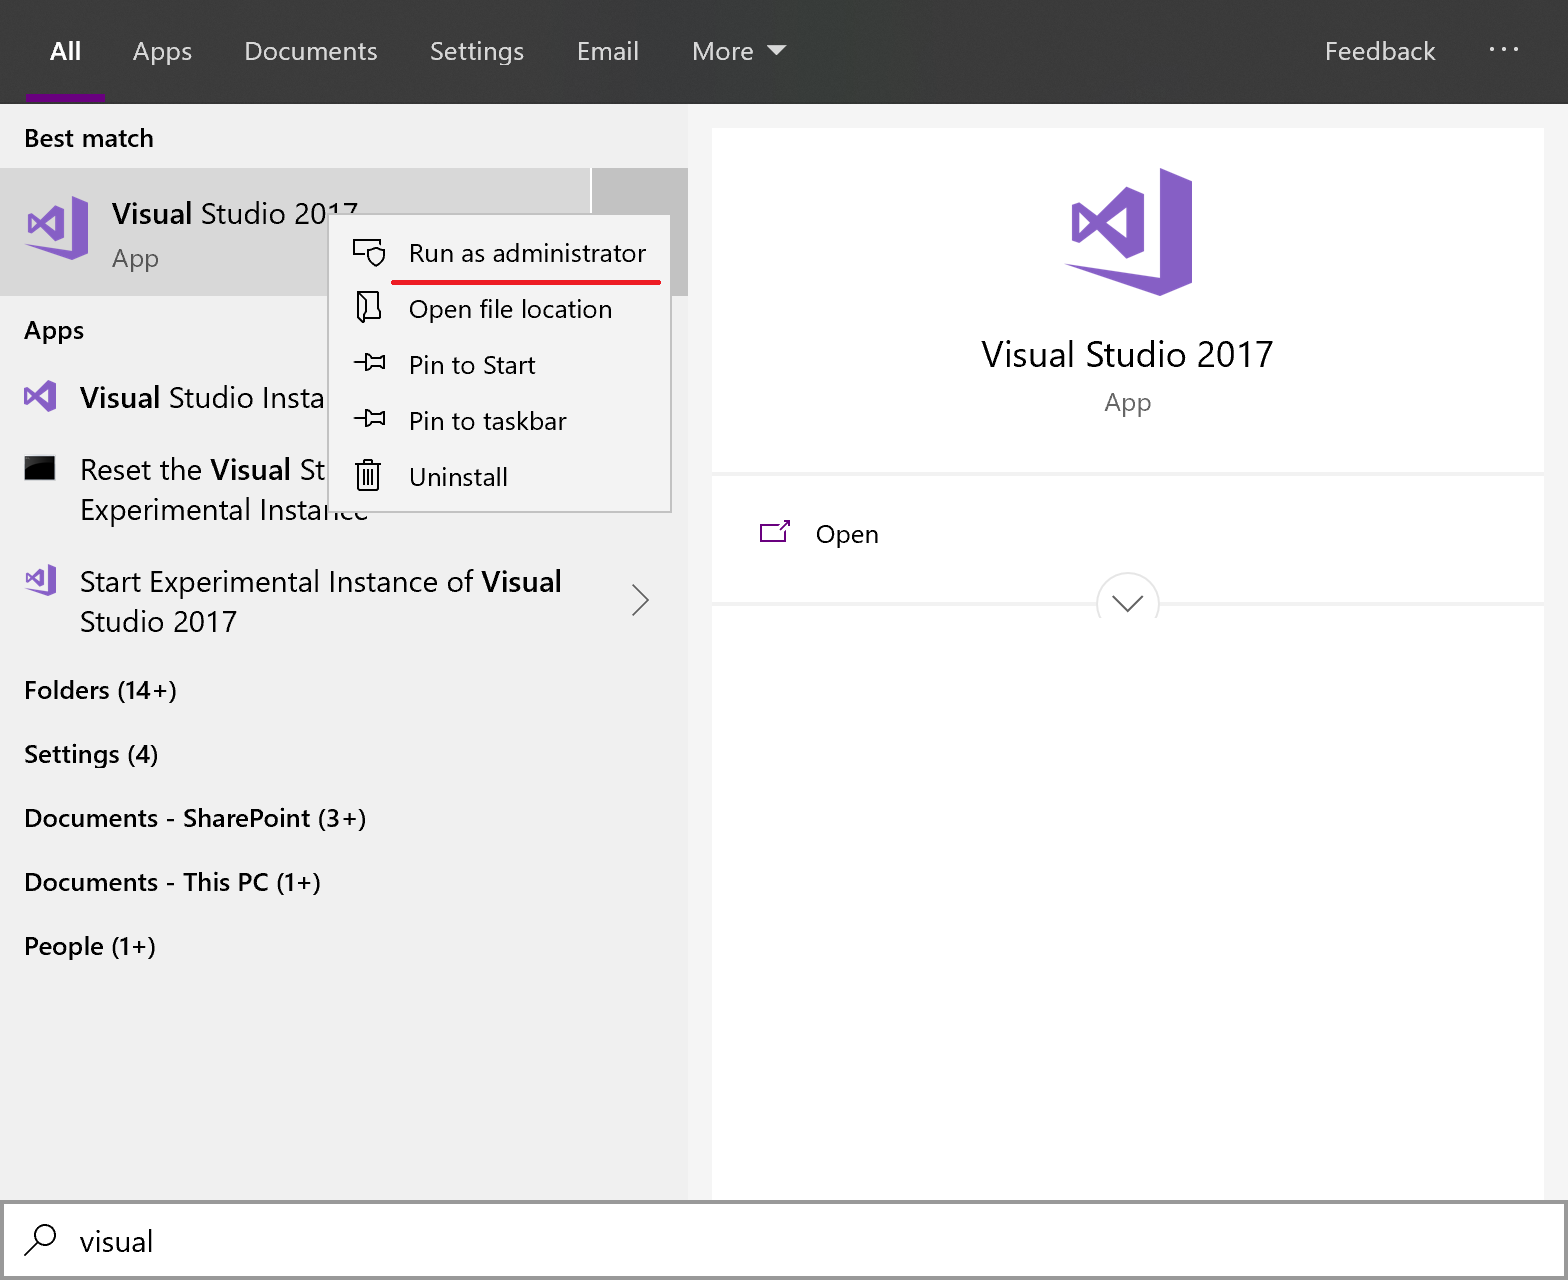Show Settings (4) results
The image size is (1568, 1280).
coord(91,754)
